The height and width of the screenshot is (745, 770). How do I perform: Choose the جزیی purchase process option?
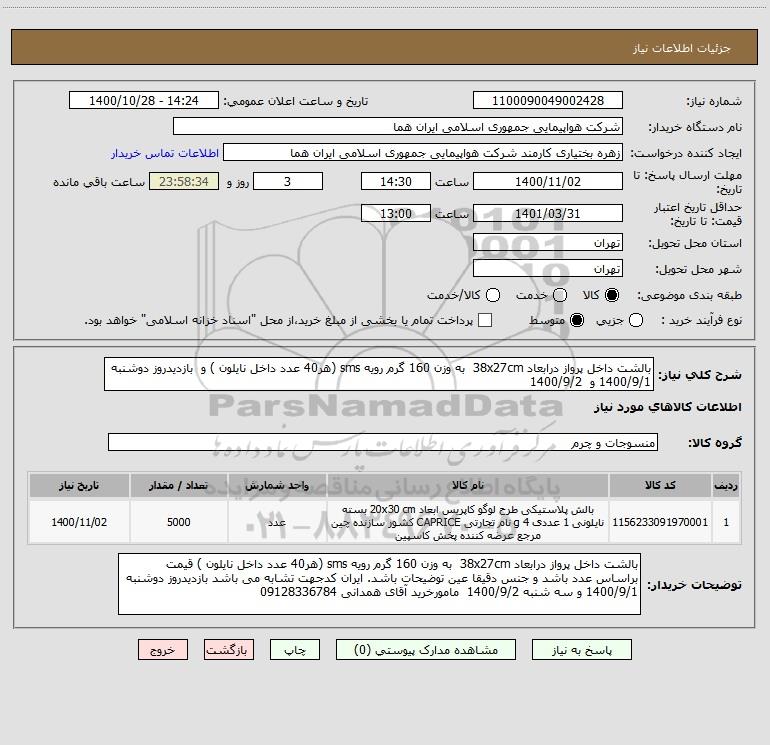point(636,320)
